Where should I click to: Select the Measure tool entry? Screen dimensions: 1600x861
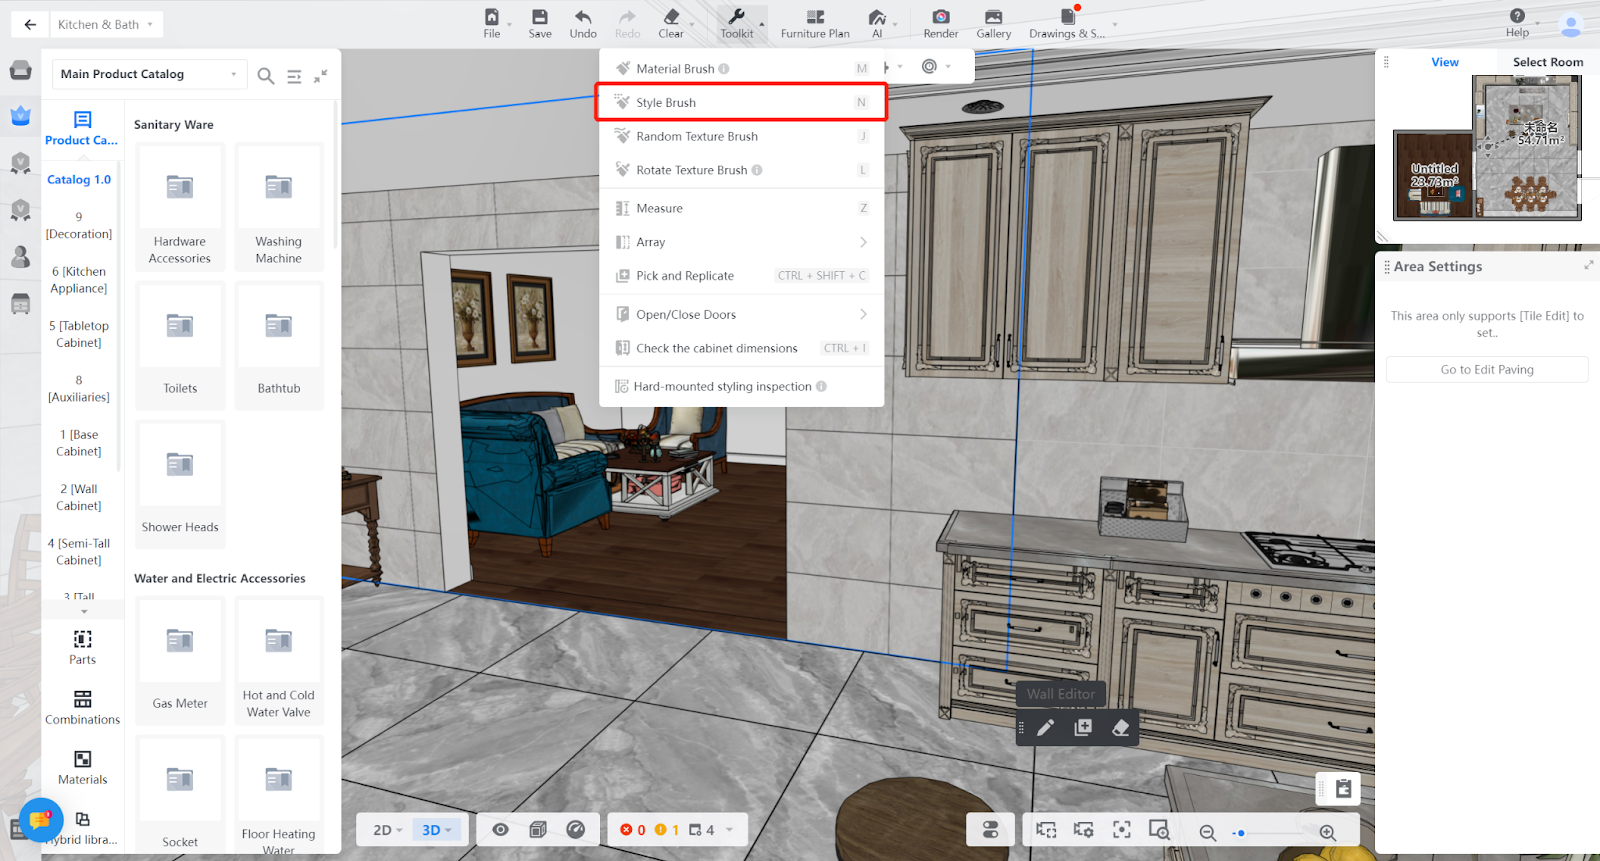[x=741, y=208]
